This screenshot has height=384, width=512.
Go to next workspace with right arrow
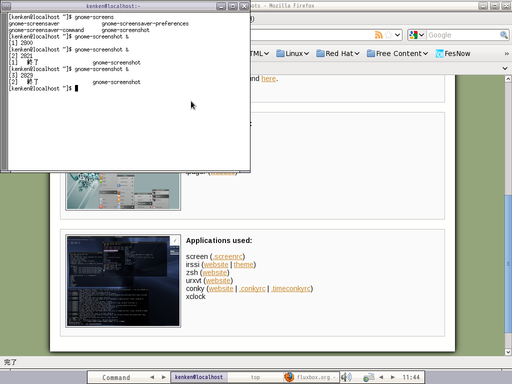click(x=164, y=377)
